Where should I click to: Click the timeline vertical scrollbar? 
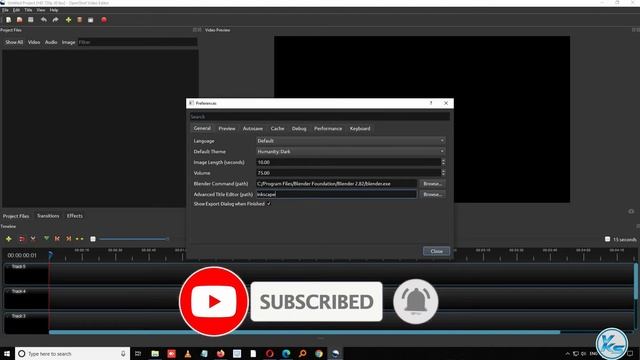(636, 282)
